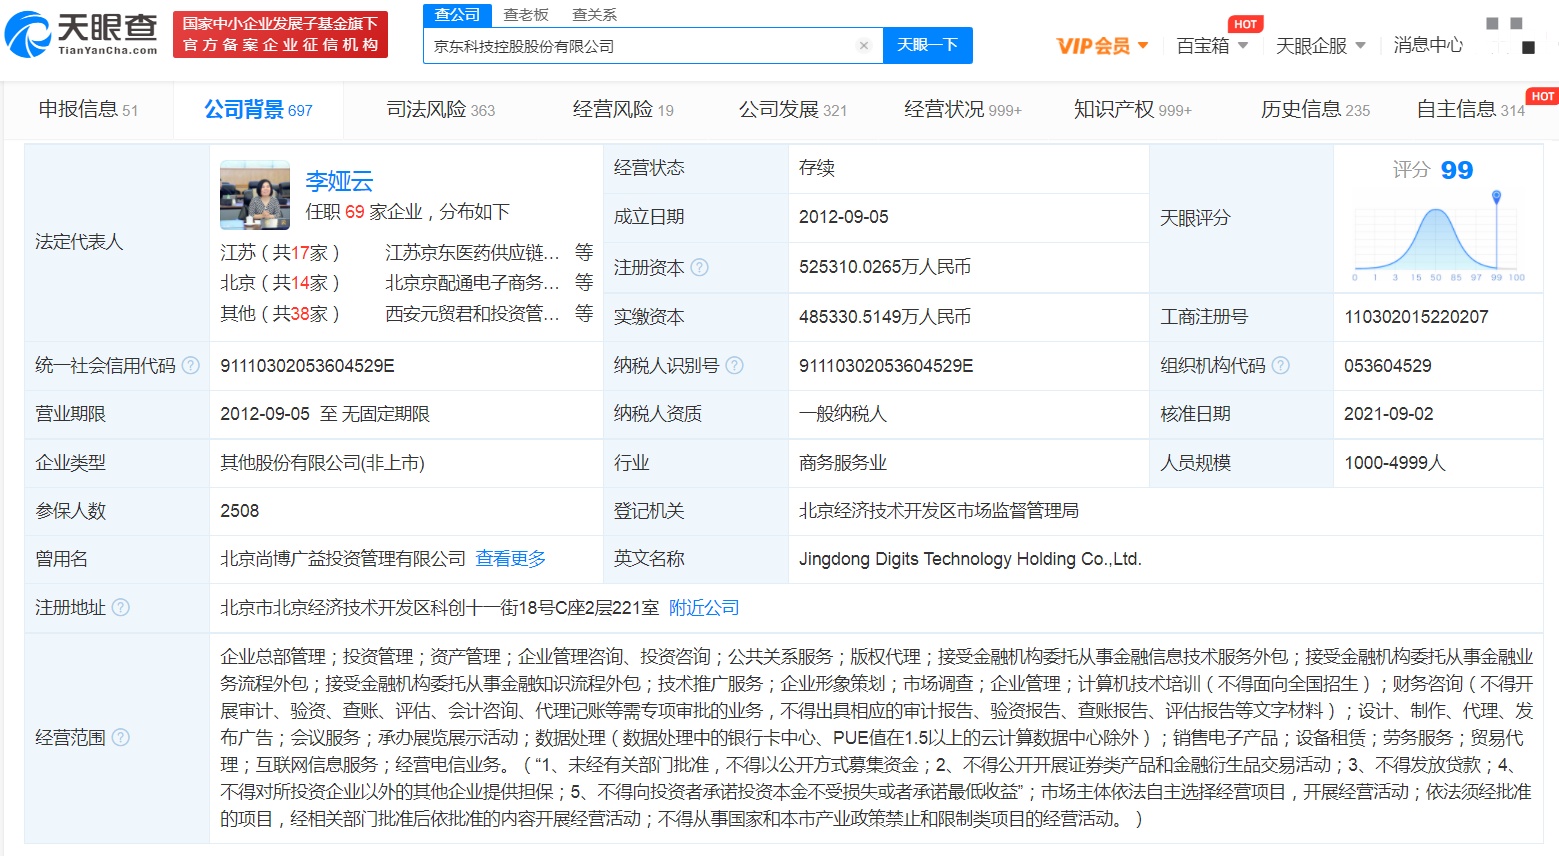Viewport: 1559px width, 856px height.
Task: Click 江苏京东医药供应链… company entry
Action: pos(472,253)
